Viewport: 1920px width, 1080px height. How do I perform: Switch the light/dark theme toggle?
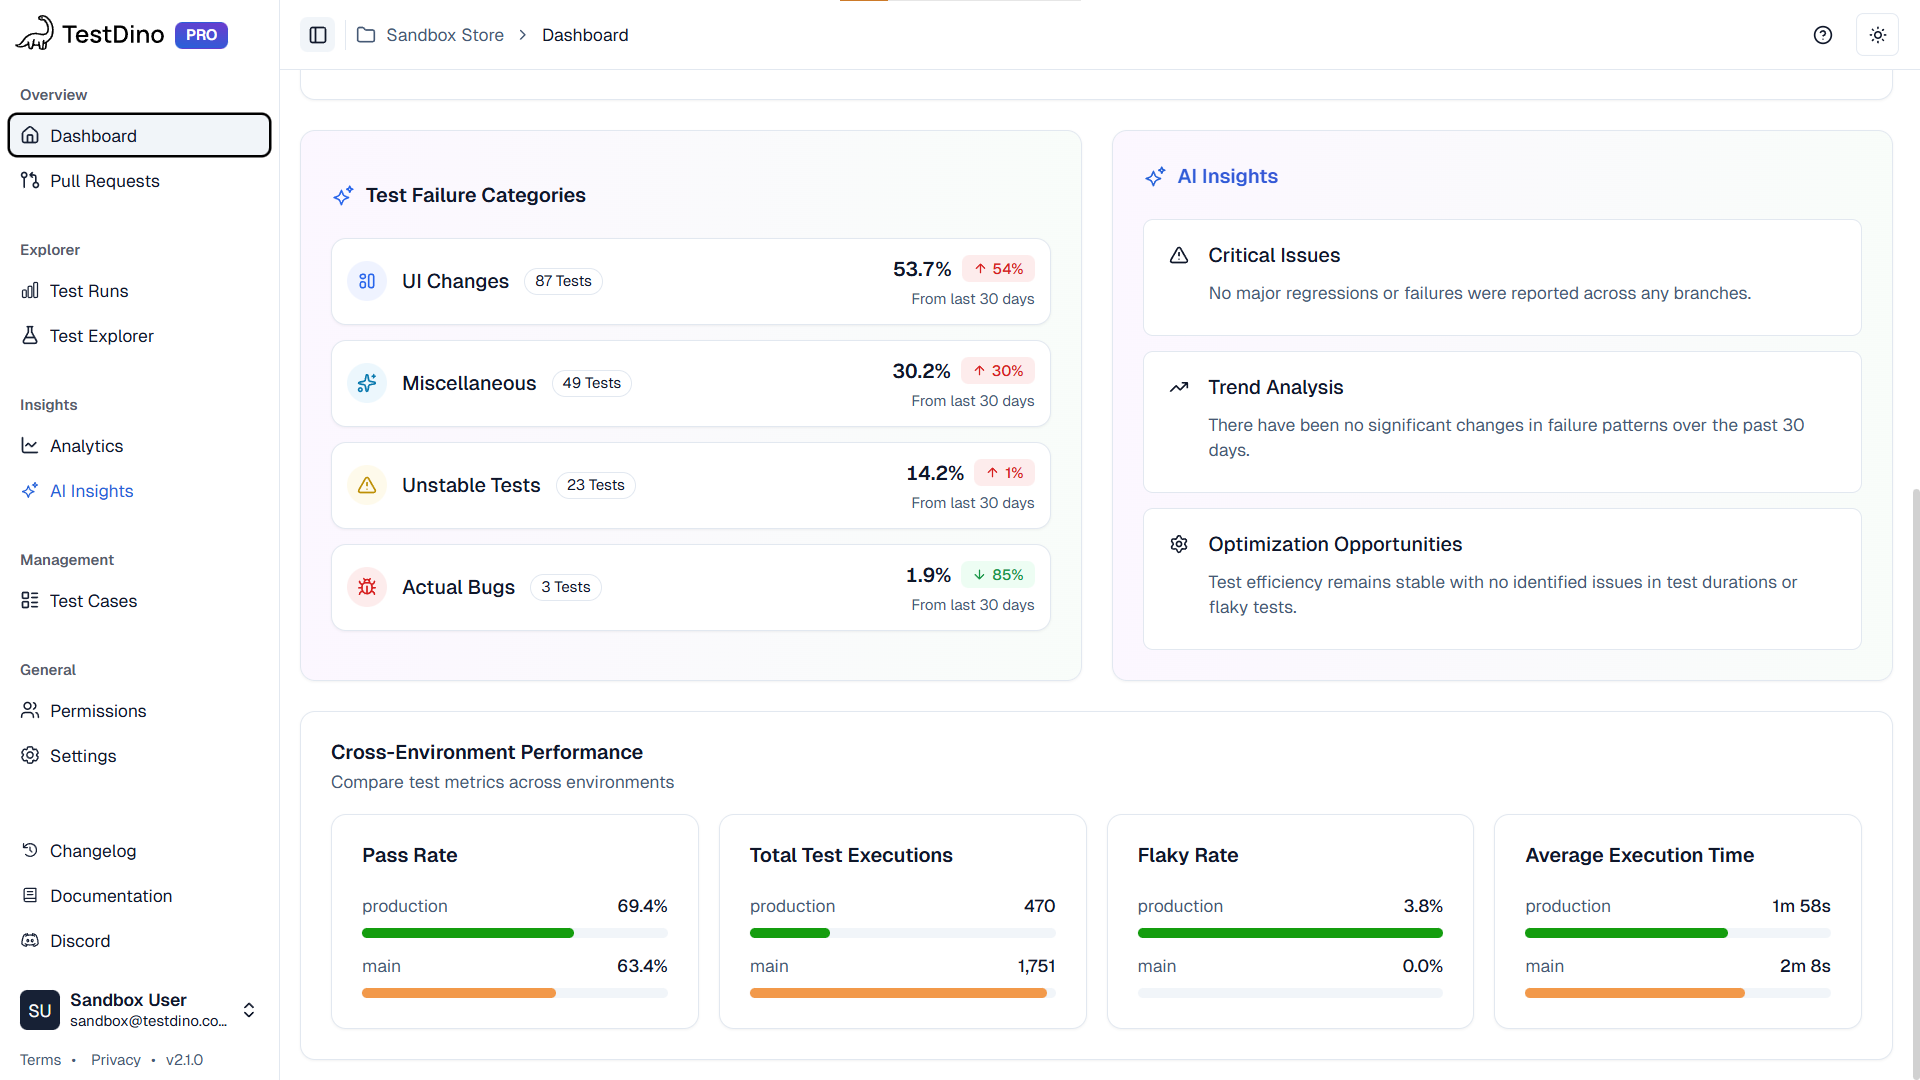[1877, 35]
